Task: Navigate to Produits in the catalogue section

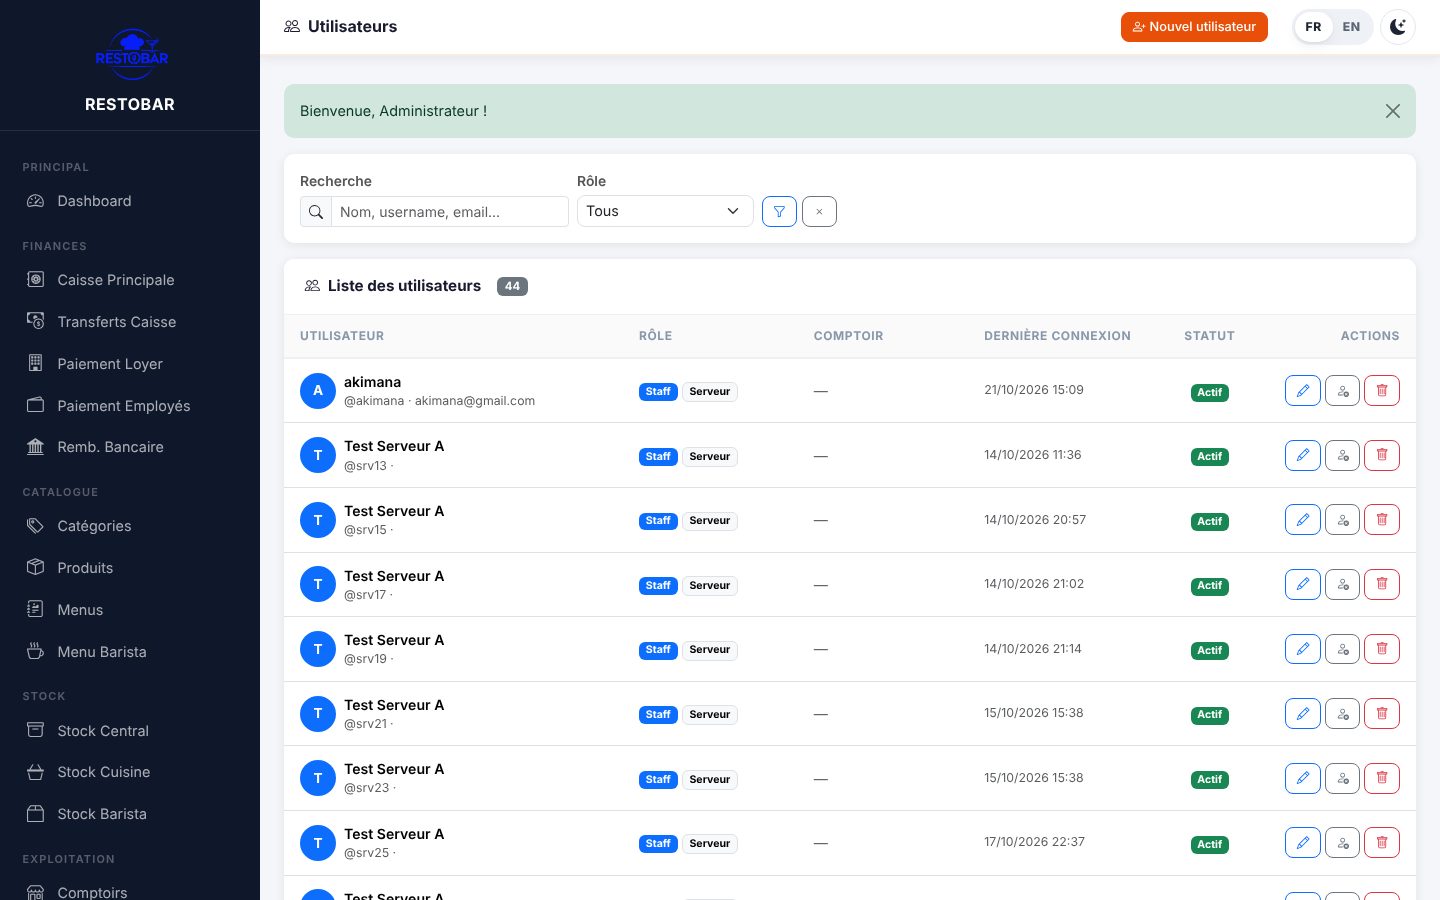Action: (x=130, y=568)
